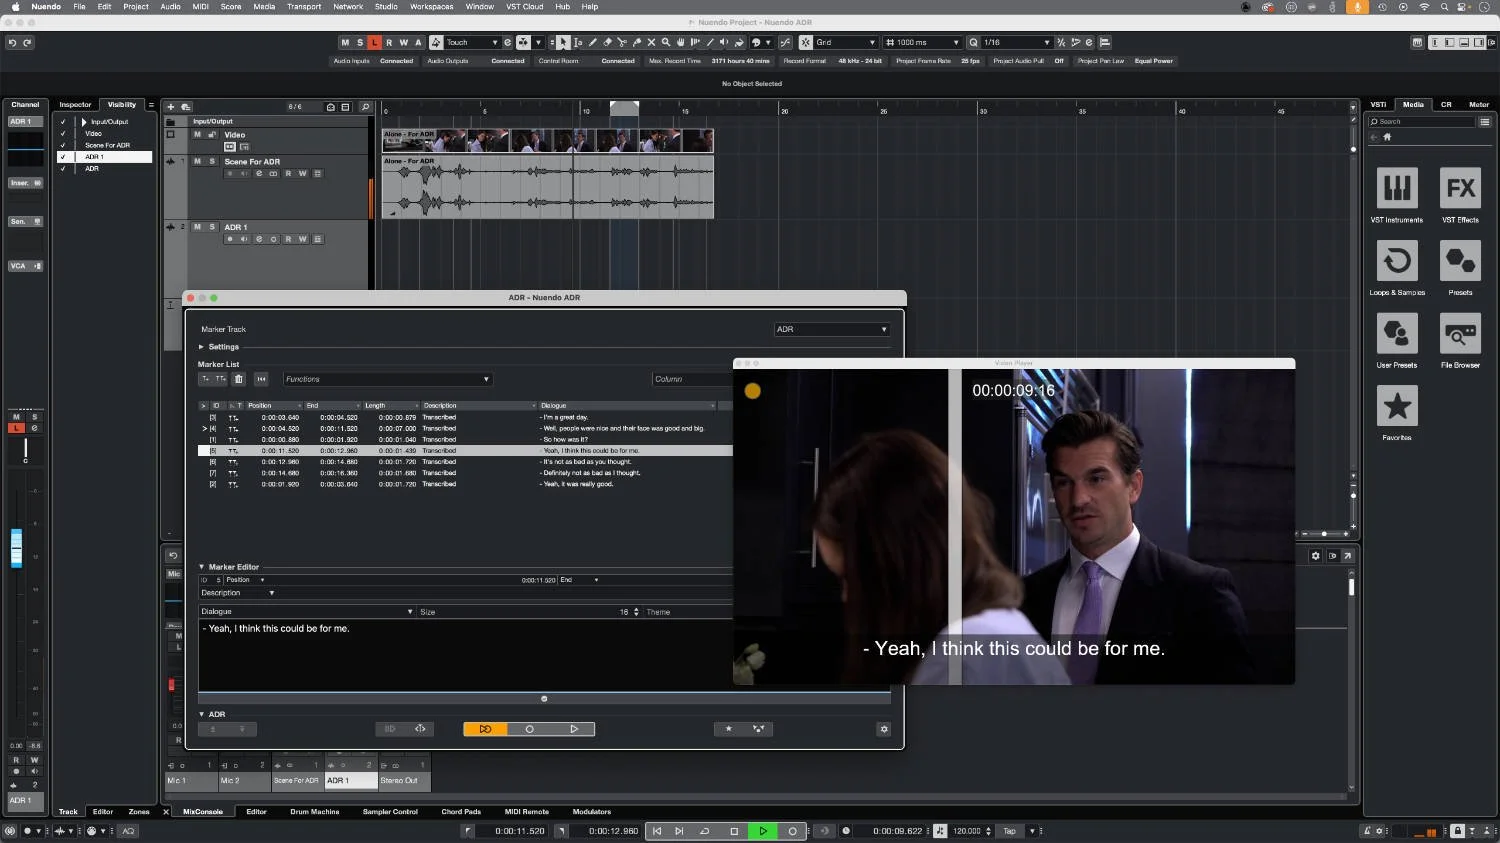Click the Find Tracks magnifier icon
The image size is (1500, 843).
point(365,107)
